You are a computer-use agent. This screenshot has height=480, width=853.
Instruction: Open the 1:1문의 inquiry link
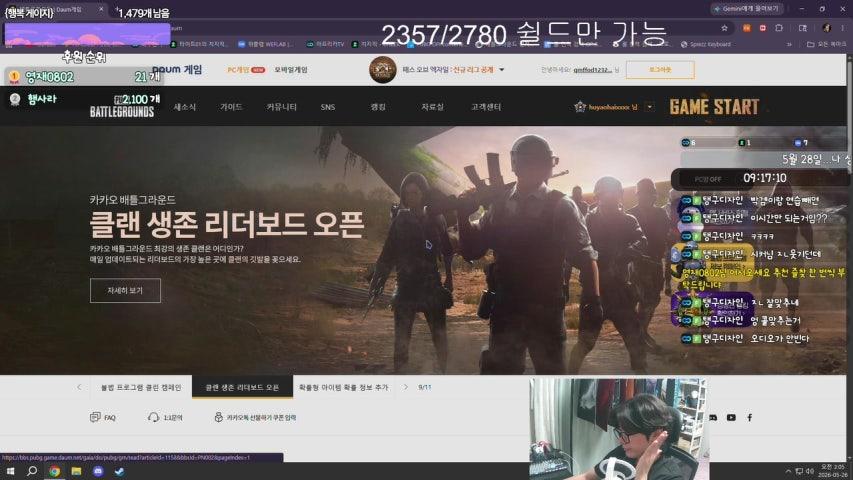165,417
